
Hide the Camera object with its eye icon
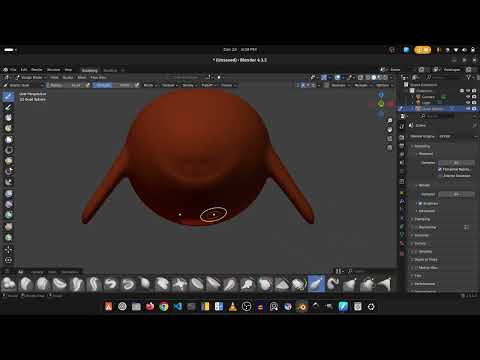click(x=468, y=97)
